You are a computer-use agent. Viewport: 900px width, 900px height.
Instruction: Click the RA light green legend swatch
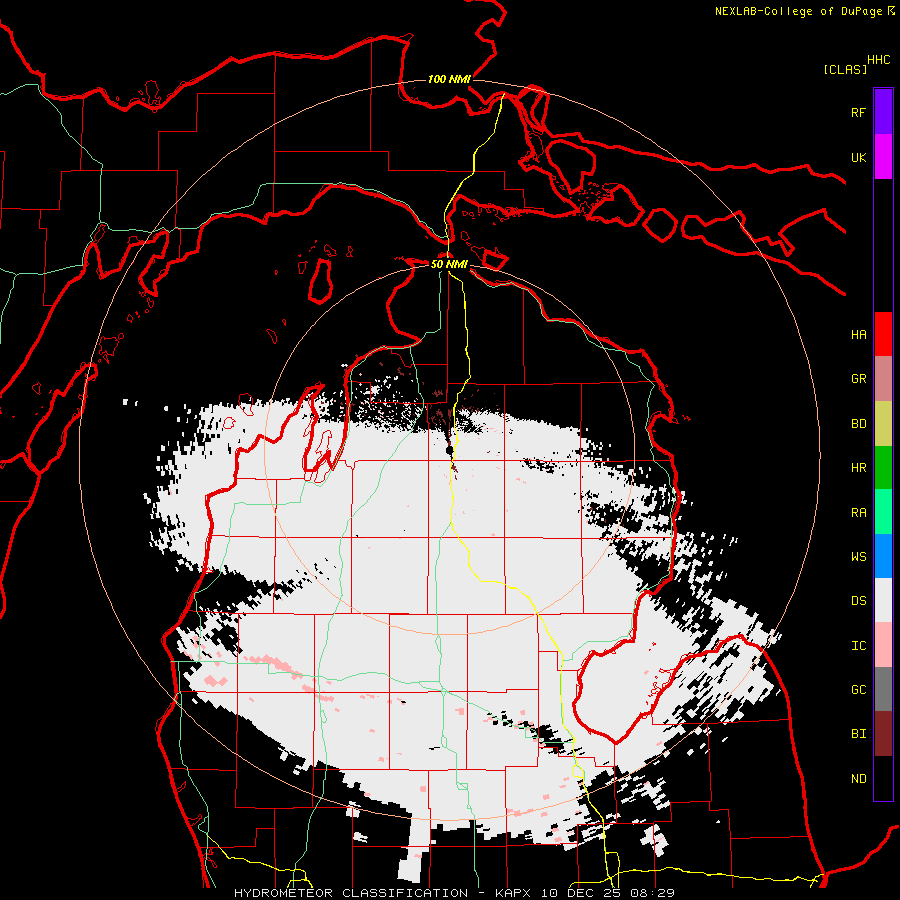(883, 512)
